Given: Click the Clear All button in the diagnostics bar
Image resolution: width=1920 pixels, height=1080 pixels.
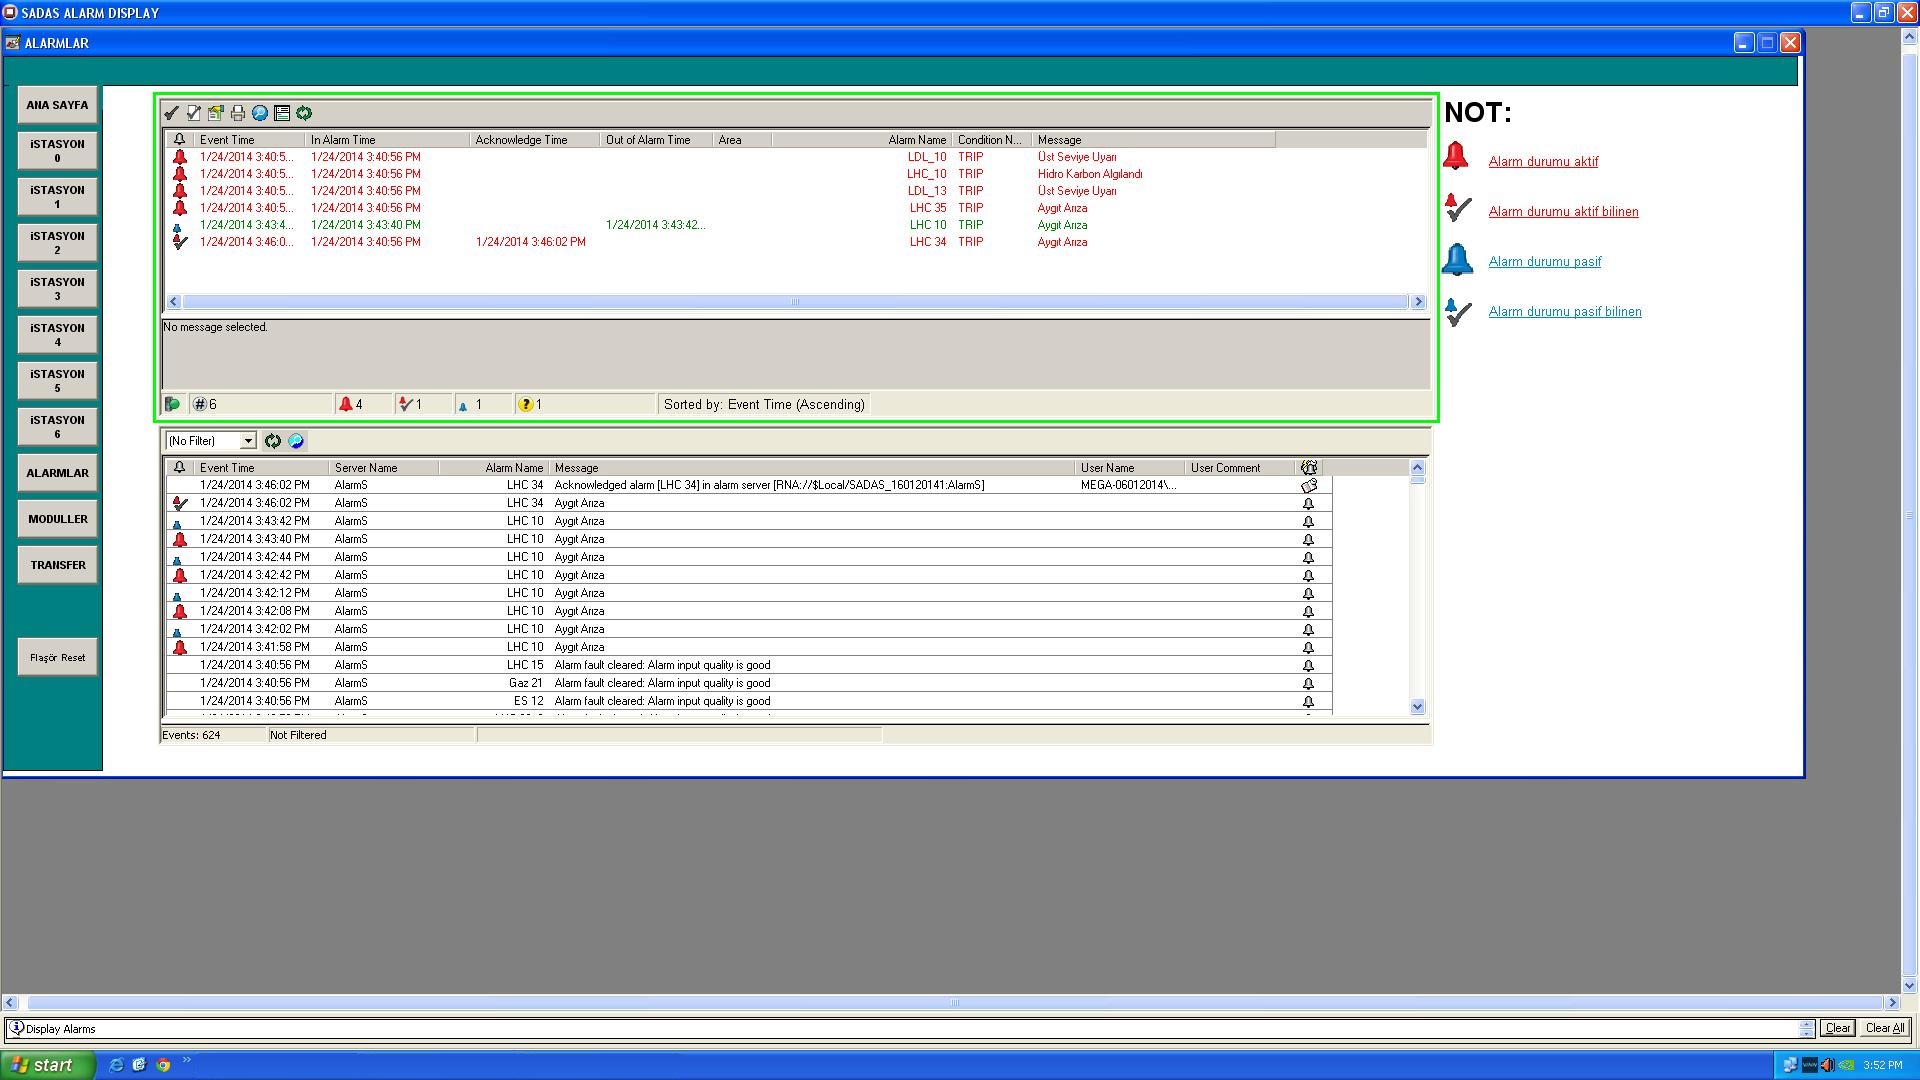Looking at the screenshot, I should click(1884, 1028).
